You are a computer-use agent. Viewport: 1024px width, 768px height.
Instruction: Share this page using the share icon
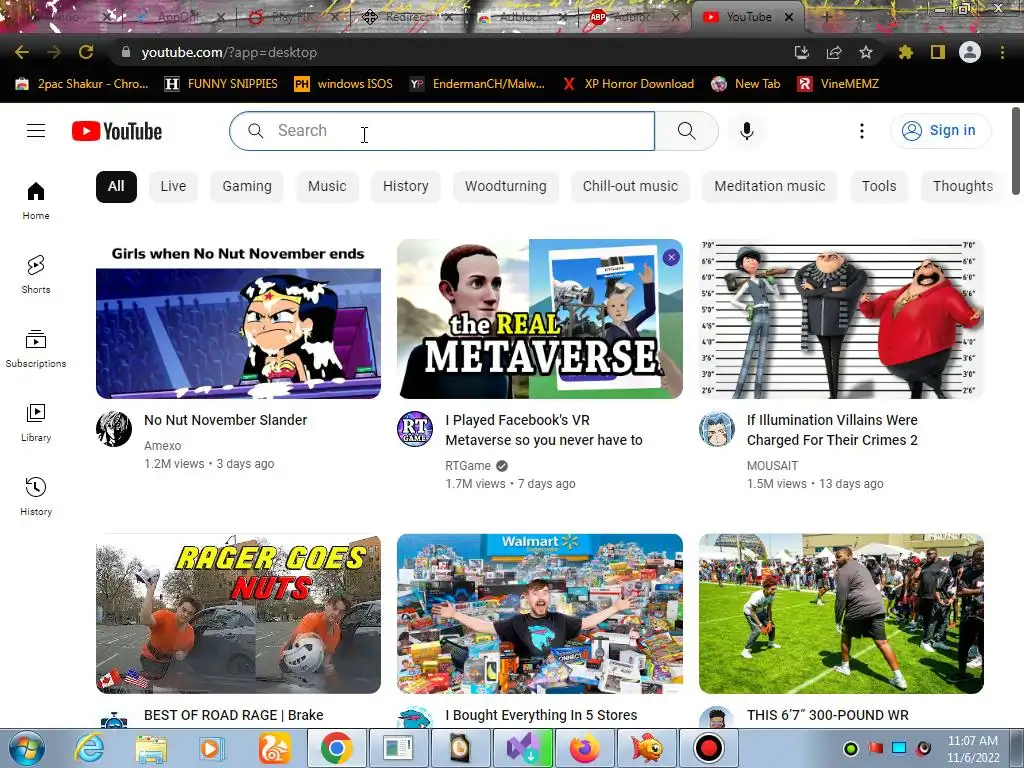(x=834, y=52)
